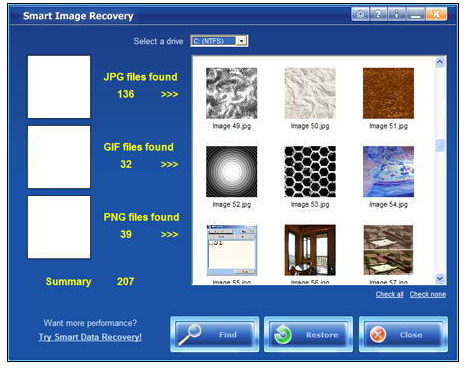The width and height of the screenshot is (472, 371).
Task: Select the concentric circles Image 52.jpg thumbnail
Action: click(x=231, y=171)
